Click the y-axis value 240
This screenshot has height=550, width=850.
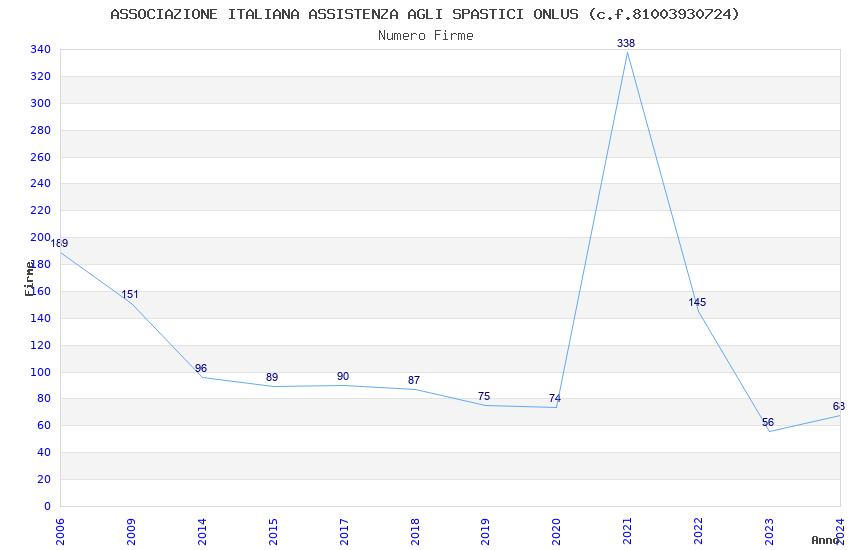(x=40, y=183)
